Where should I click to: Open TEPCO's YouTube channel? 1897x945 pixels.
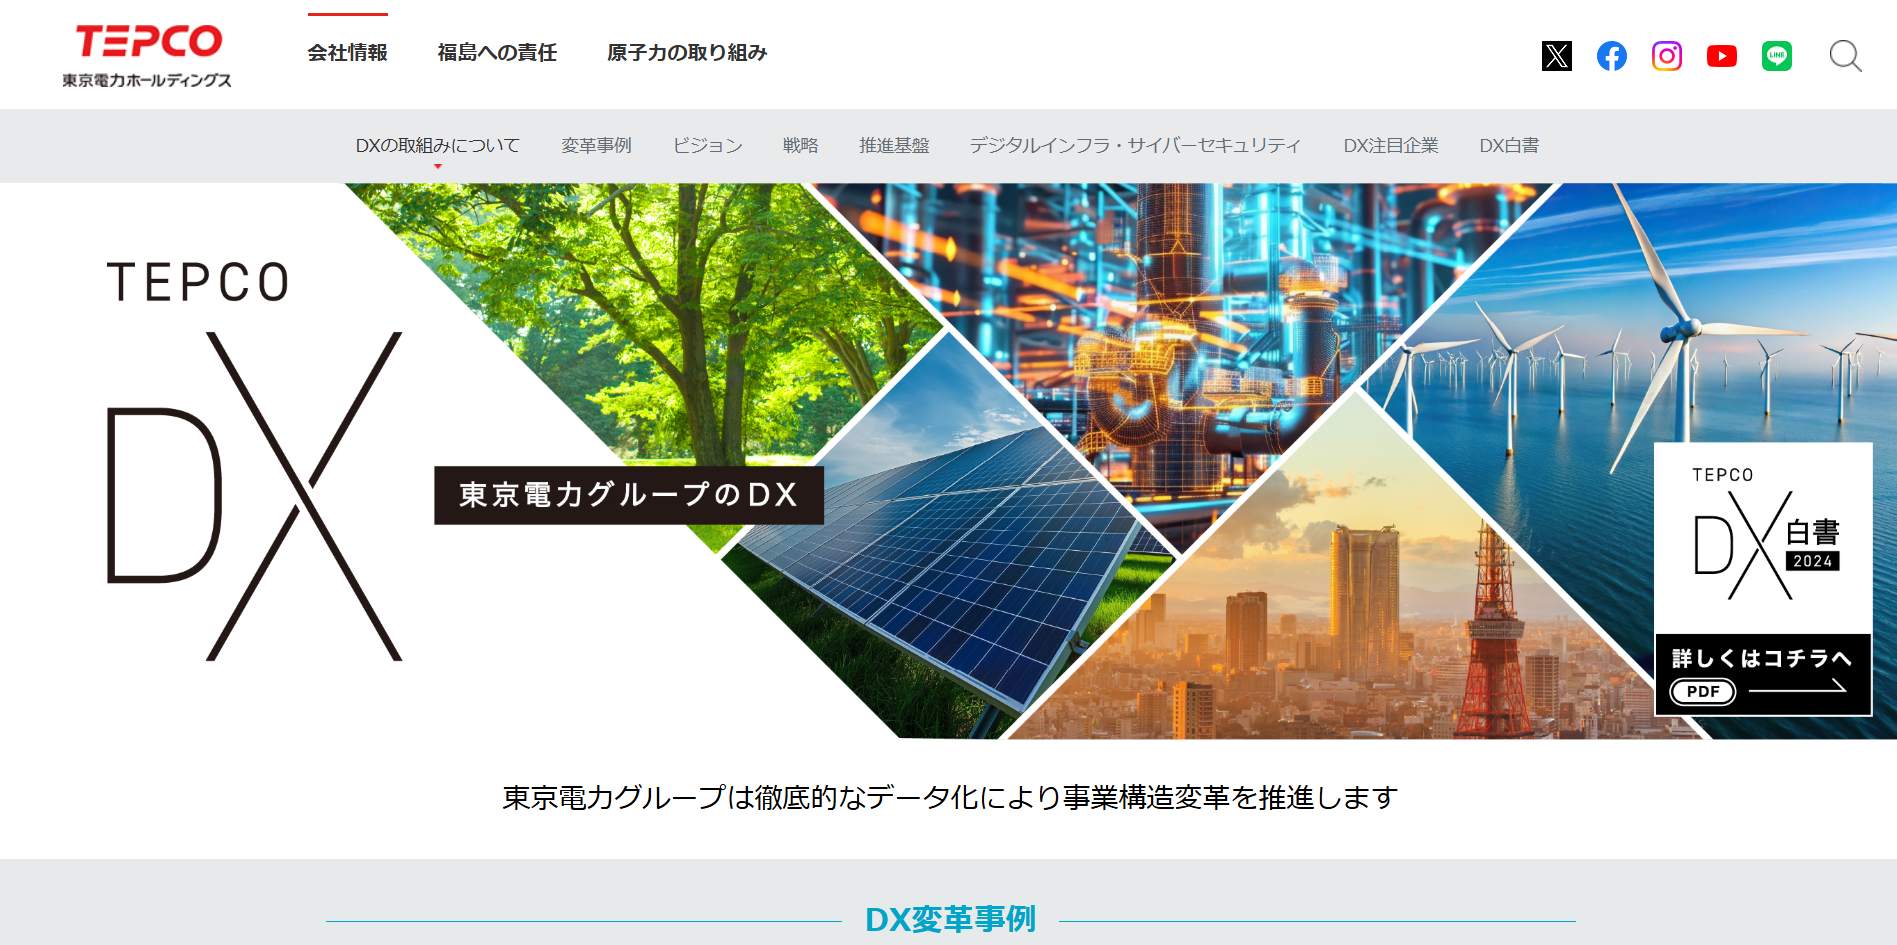click(x=1721, y=56)
